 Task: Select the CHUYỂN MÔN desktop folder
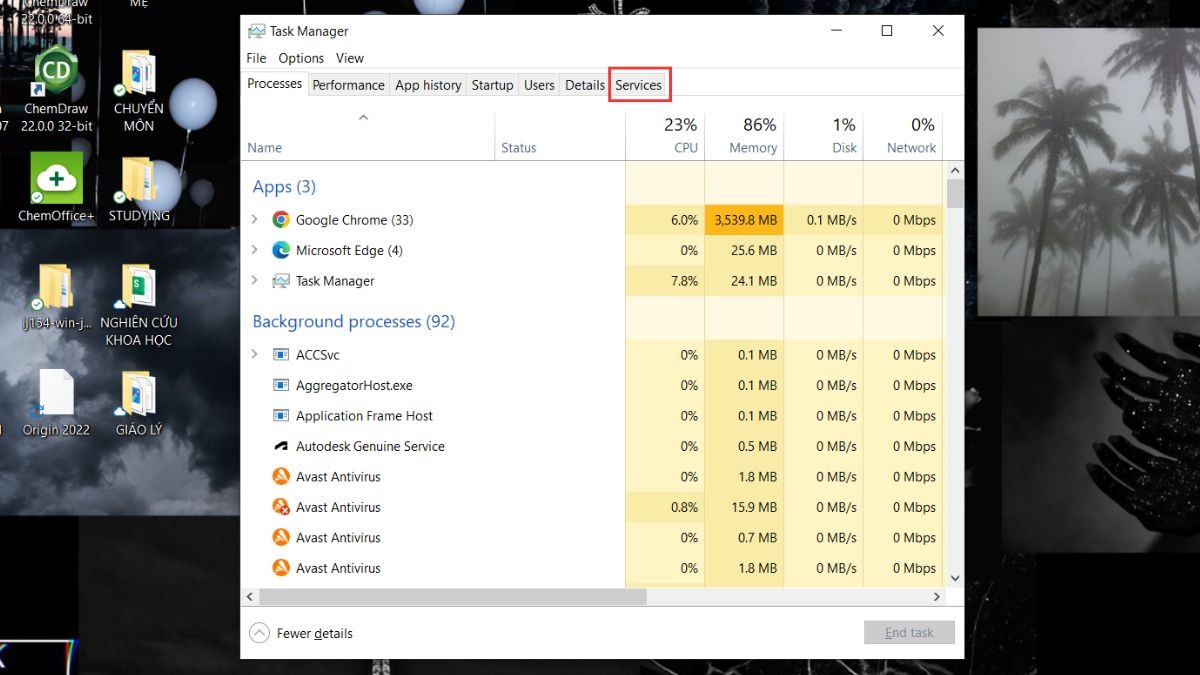coord(139,92)
